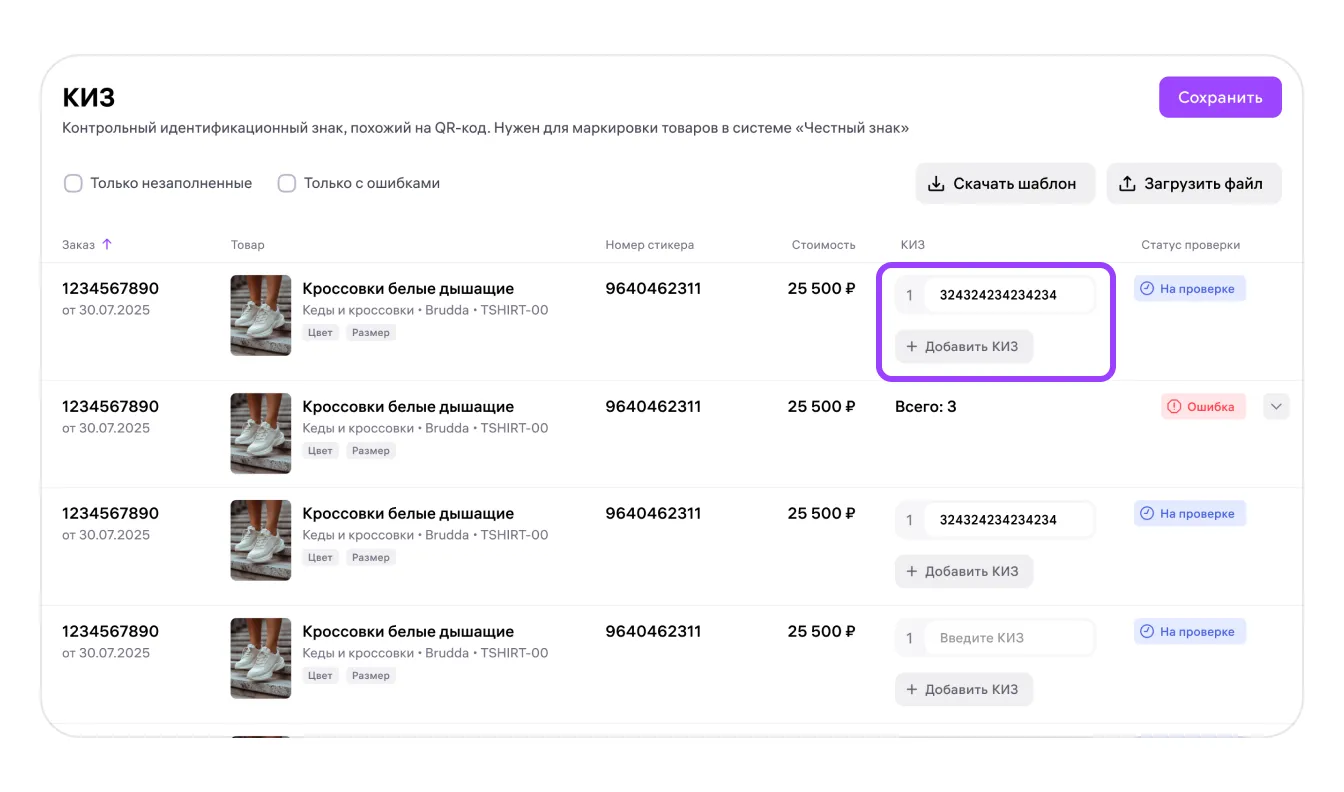
Task: Toggle the Только с ошибками checkbox
Action: point(287,184)
